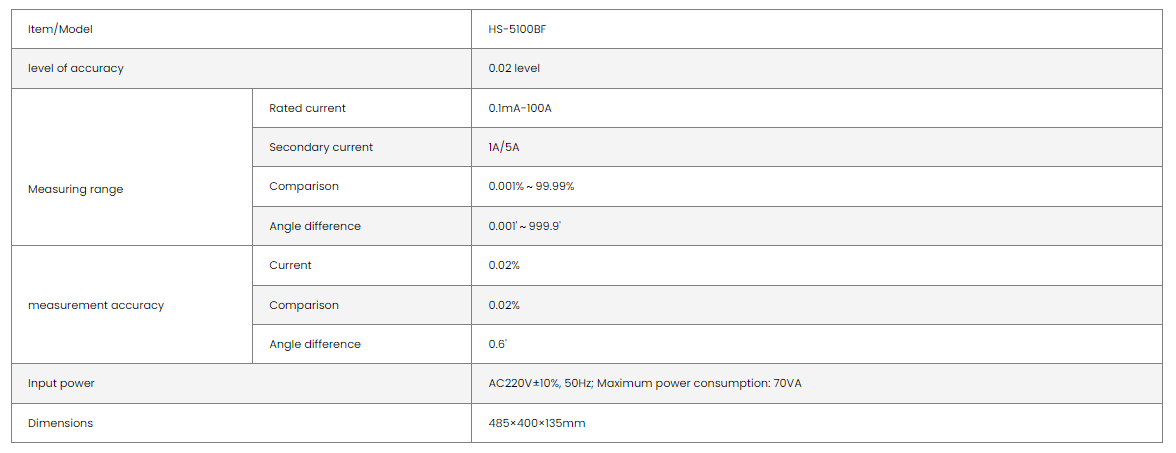
Task: Click Comparison under Measuring range
Action: click(304, 186)
